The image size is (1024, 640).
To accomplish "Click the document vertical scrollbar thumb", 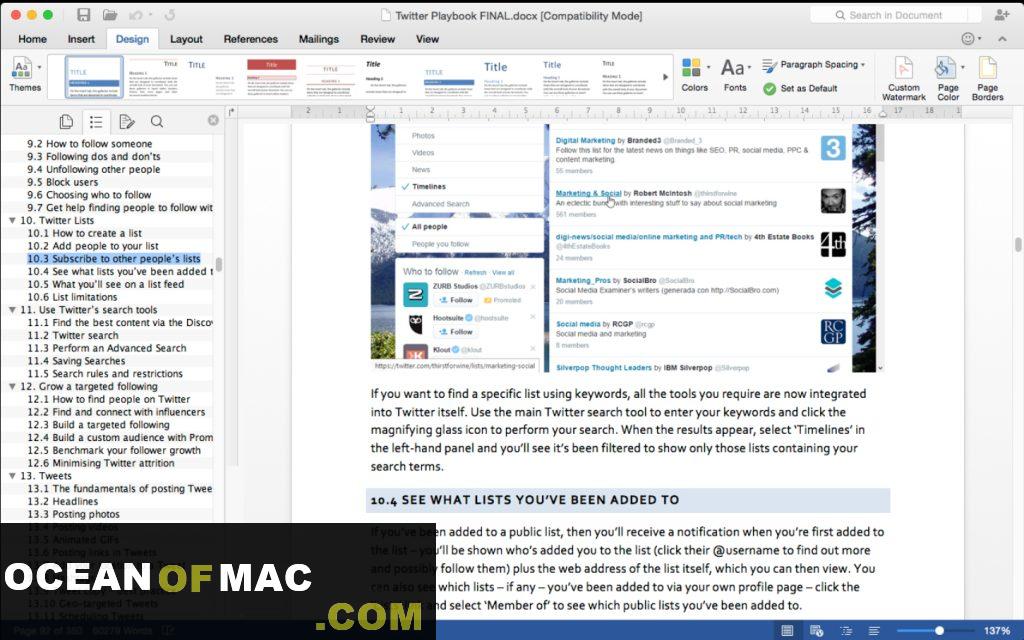I will tap(1017, 244).
